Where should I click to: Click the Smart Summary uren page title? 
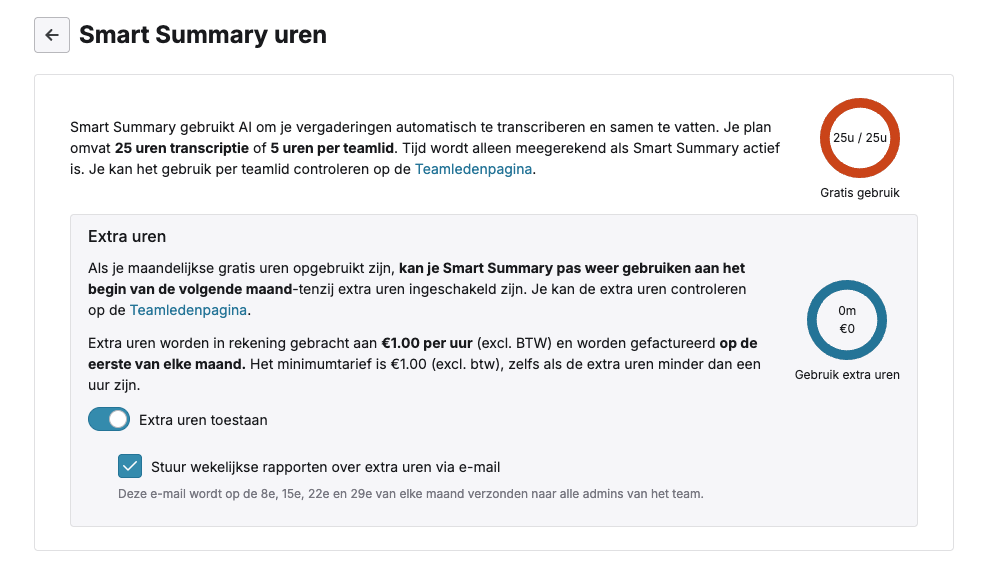[203, 35]
